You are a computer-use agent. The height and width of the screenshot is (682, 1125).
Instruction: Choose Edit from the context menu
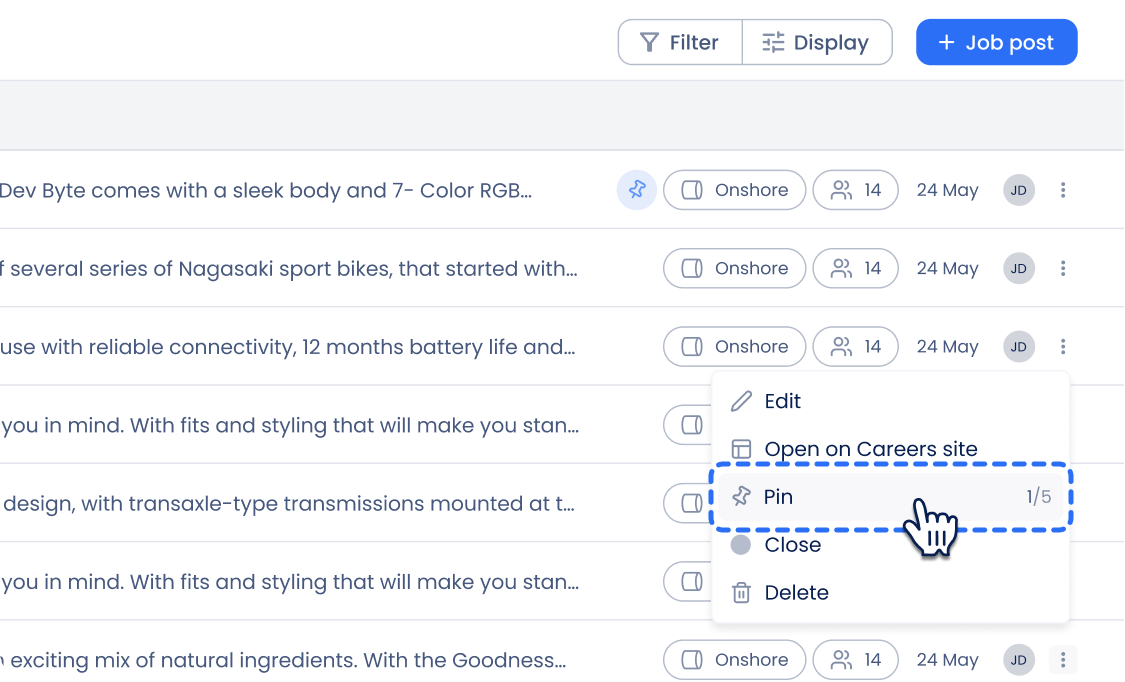pos(890,401)
